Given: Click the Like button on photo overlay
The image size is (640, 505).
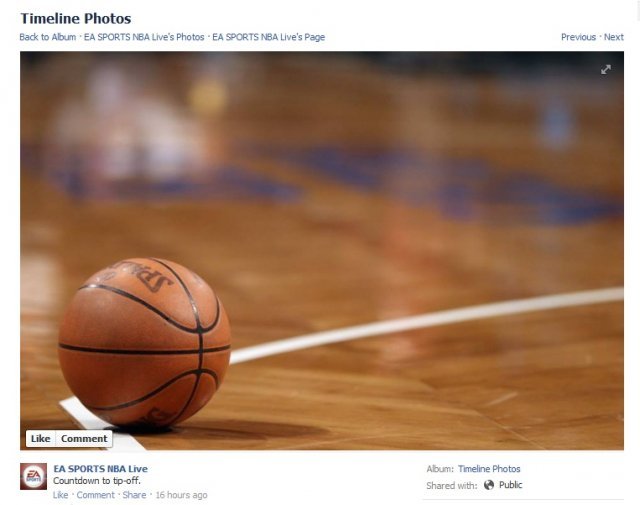Looking at the screenshot, I should pos(41,439).
